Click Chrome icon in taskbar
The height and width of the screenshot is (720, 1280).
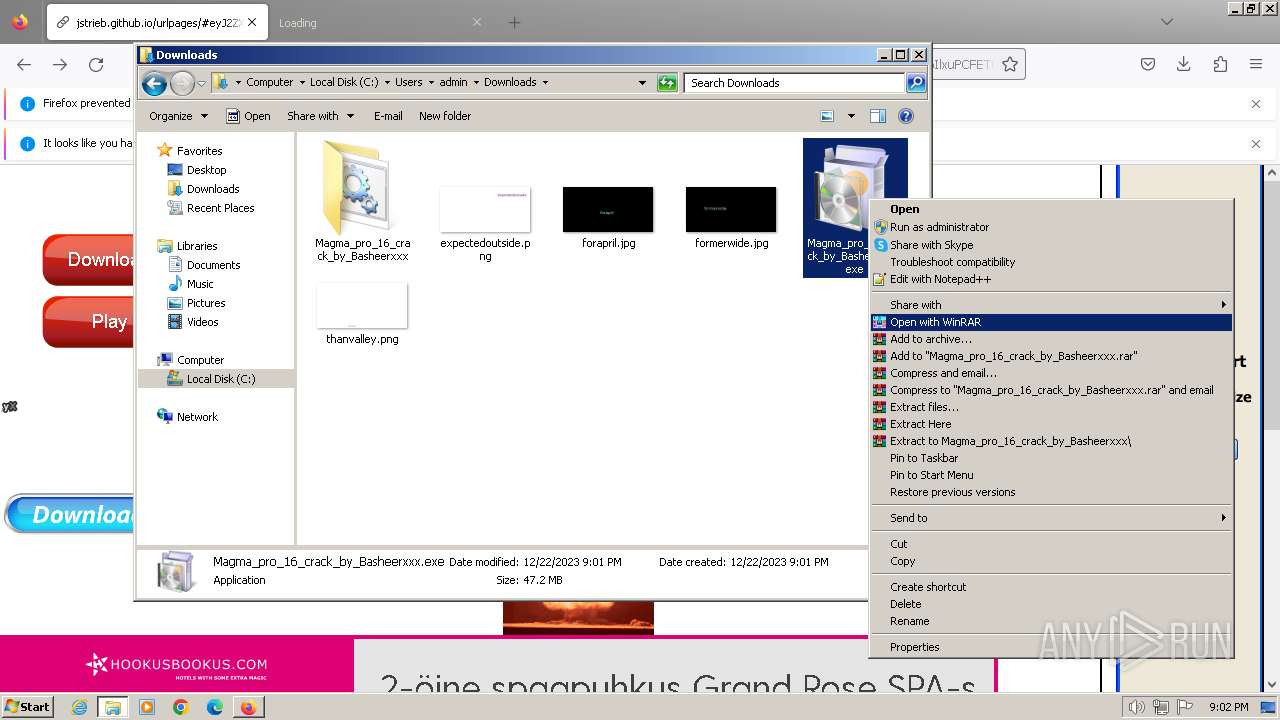(181, 707)
